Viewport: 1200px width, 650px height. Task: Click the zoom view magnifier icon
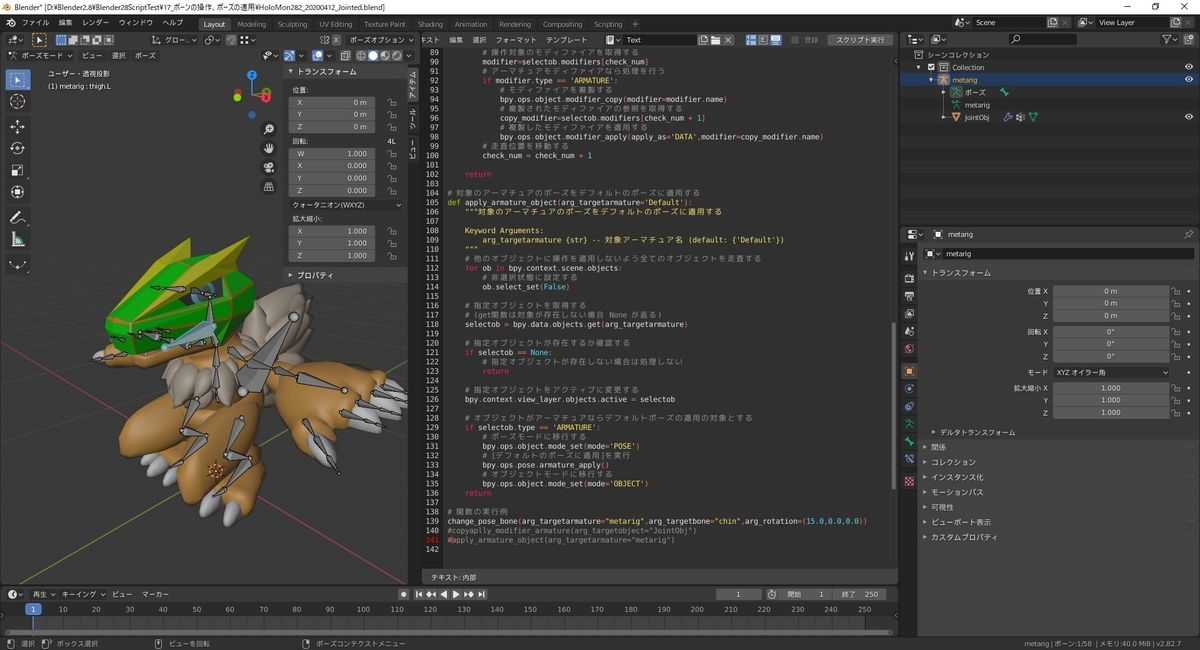(269, 130)
